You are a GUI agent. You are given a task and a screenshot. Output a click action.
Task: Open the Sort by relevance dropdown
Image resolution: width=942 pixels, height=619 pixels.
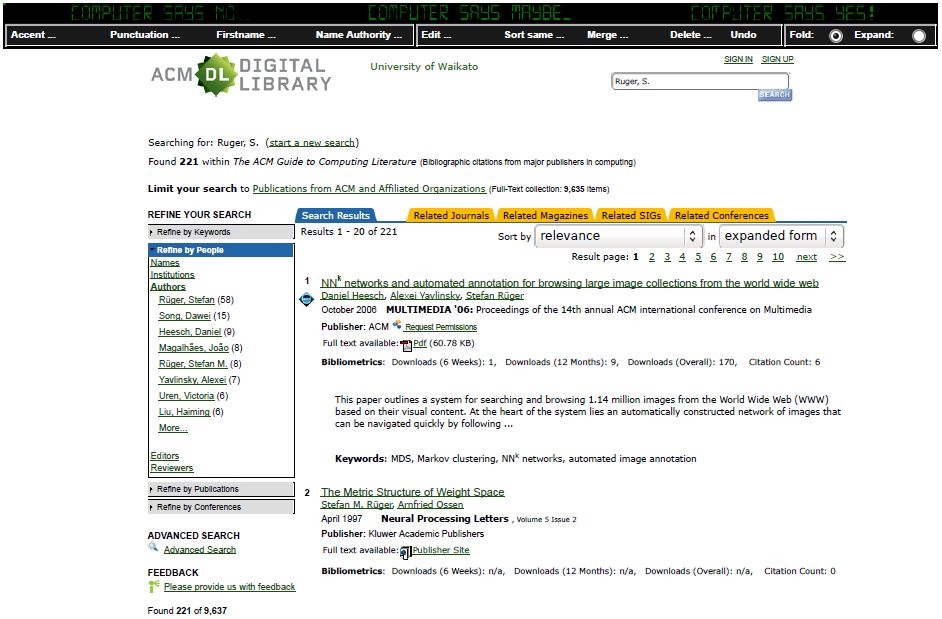click(x=618, y=236)
